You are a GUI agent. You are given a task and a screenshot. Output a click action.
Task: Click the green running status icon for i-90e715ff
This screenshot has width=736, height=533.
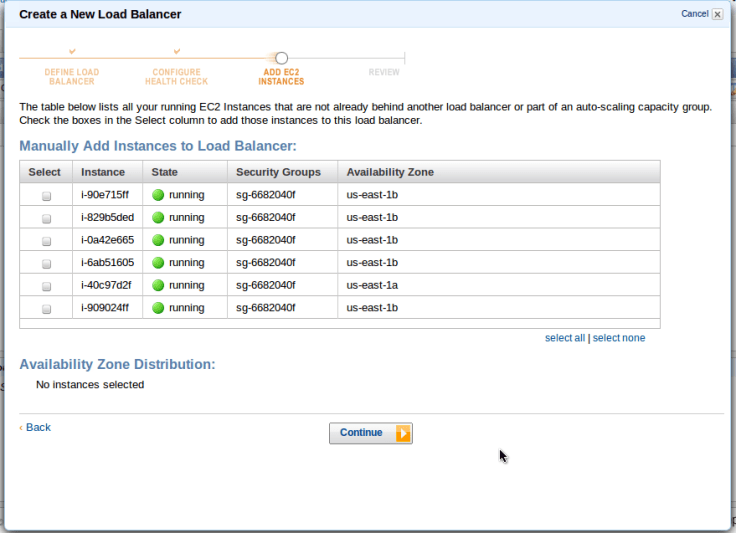[158, 195]
